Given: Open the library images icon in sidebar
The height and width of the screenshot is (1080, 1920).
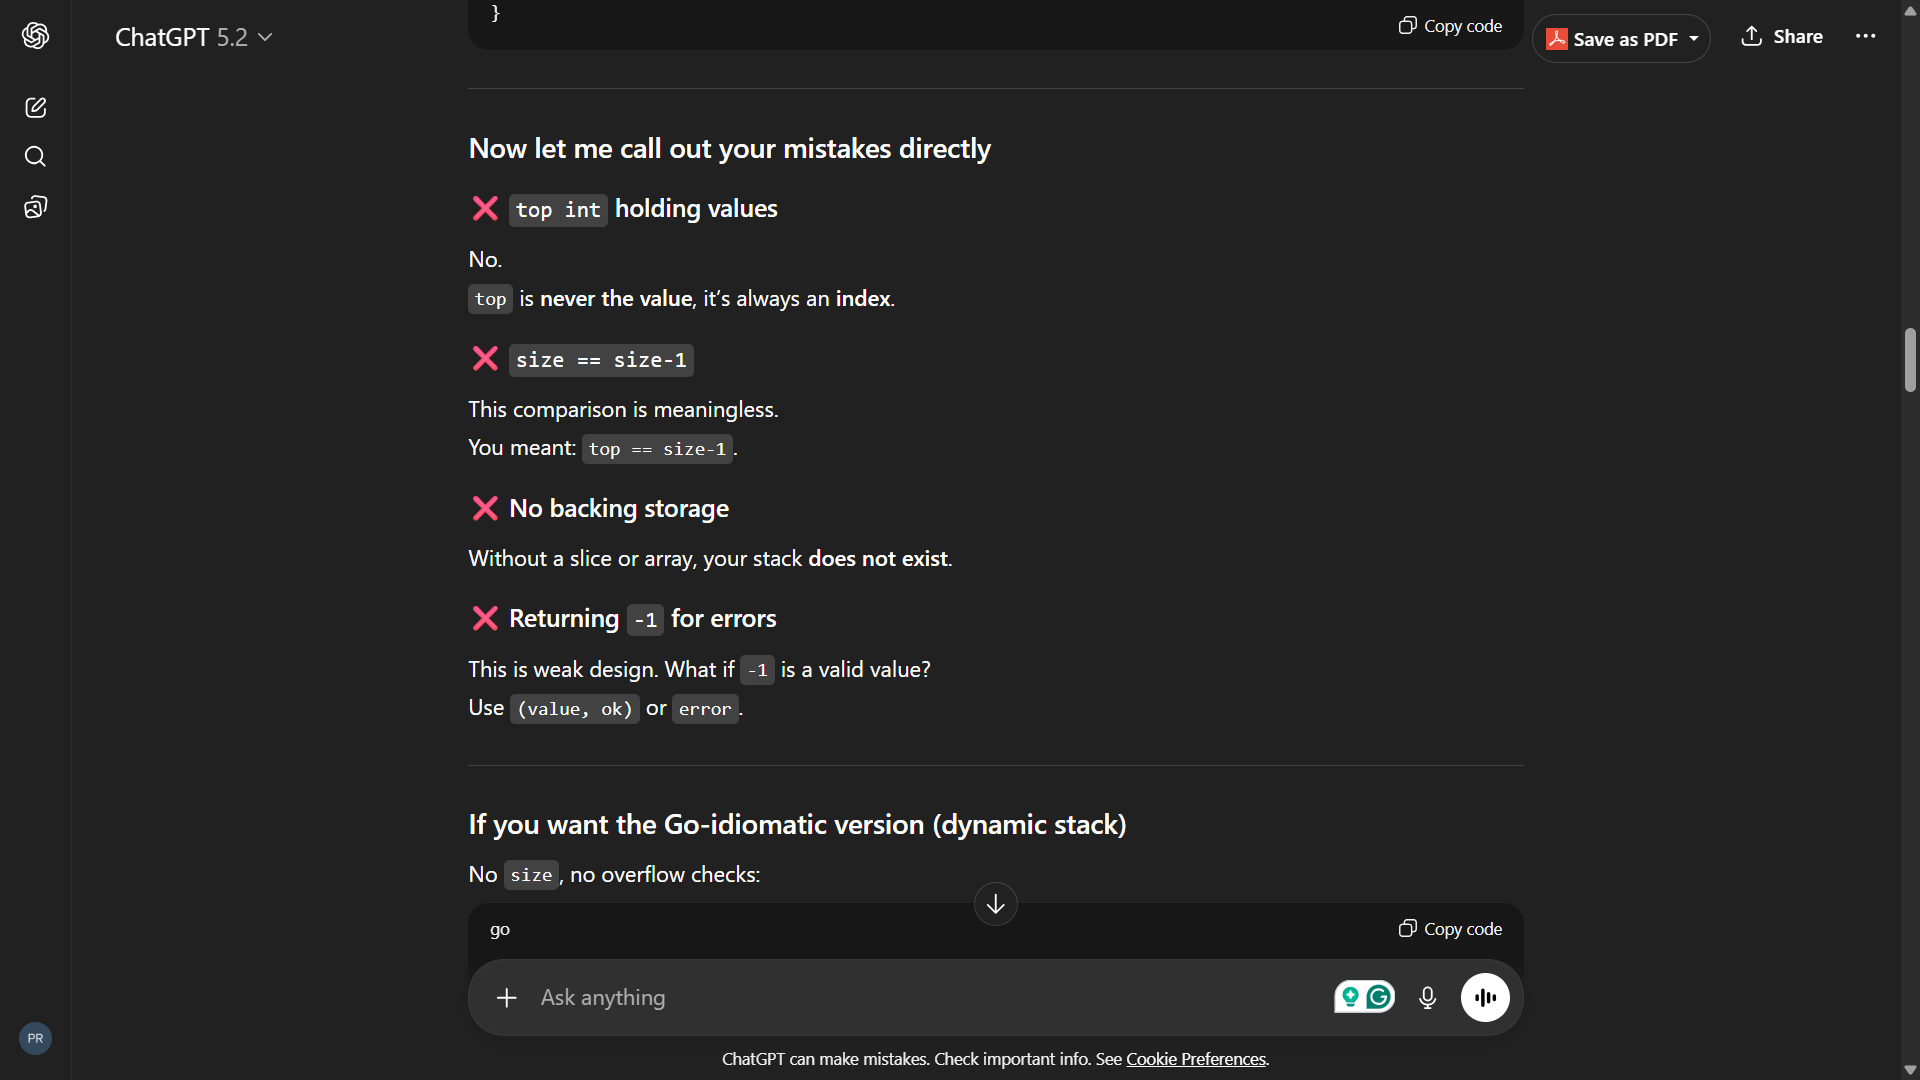Looking at the screenshot, I should (36, 207).
